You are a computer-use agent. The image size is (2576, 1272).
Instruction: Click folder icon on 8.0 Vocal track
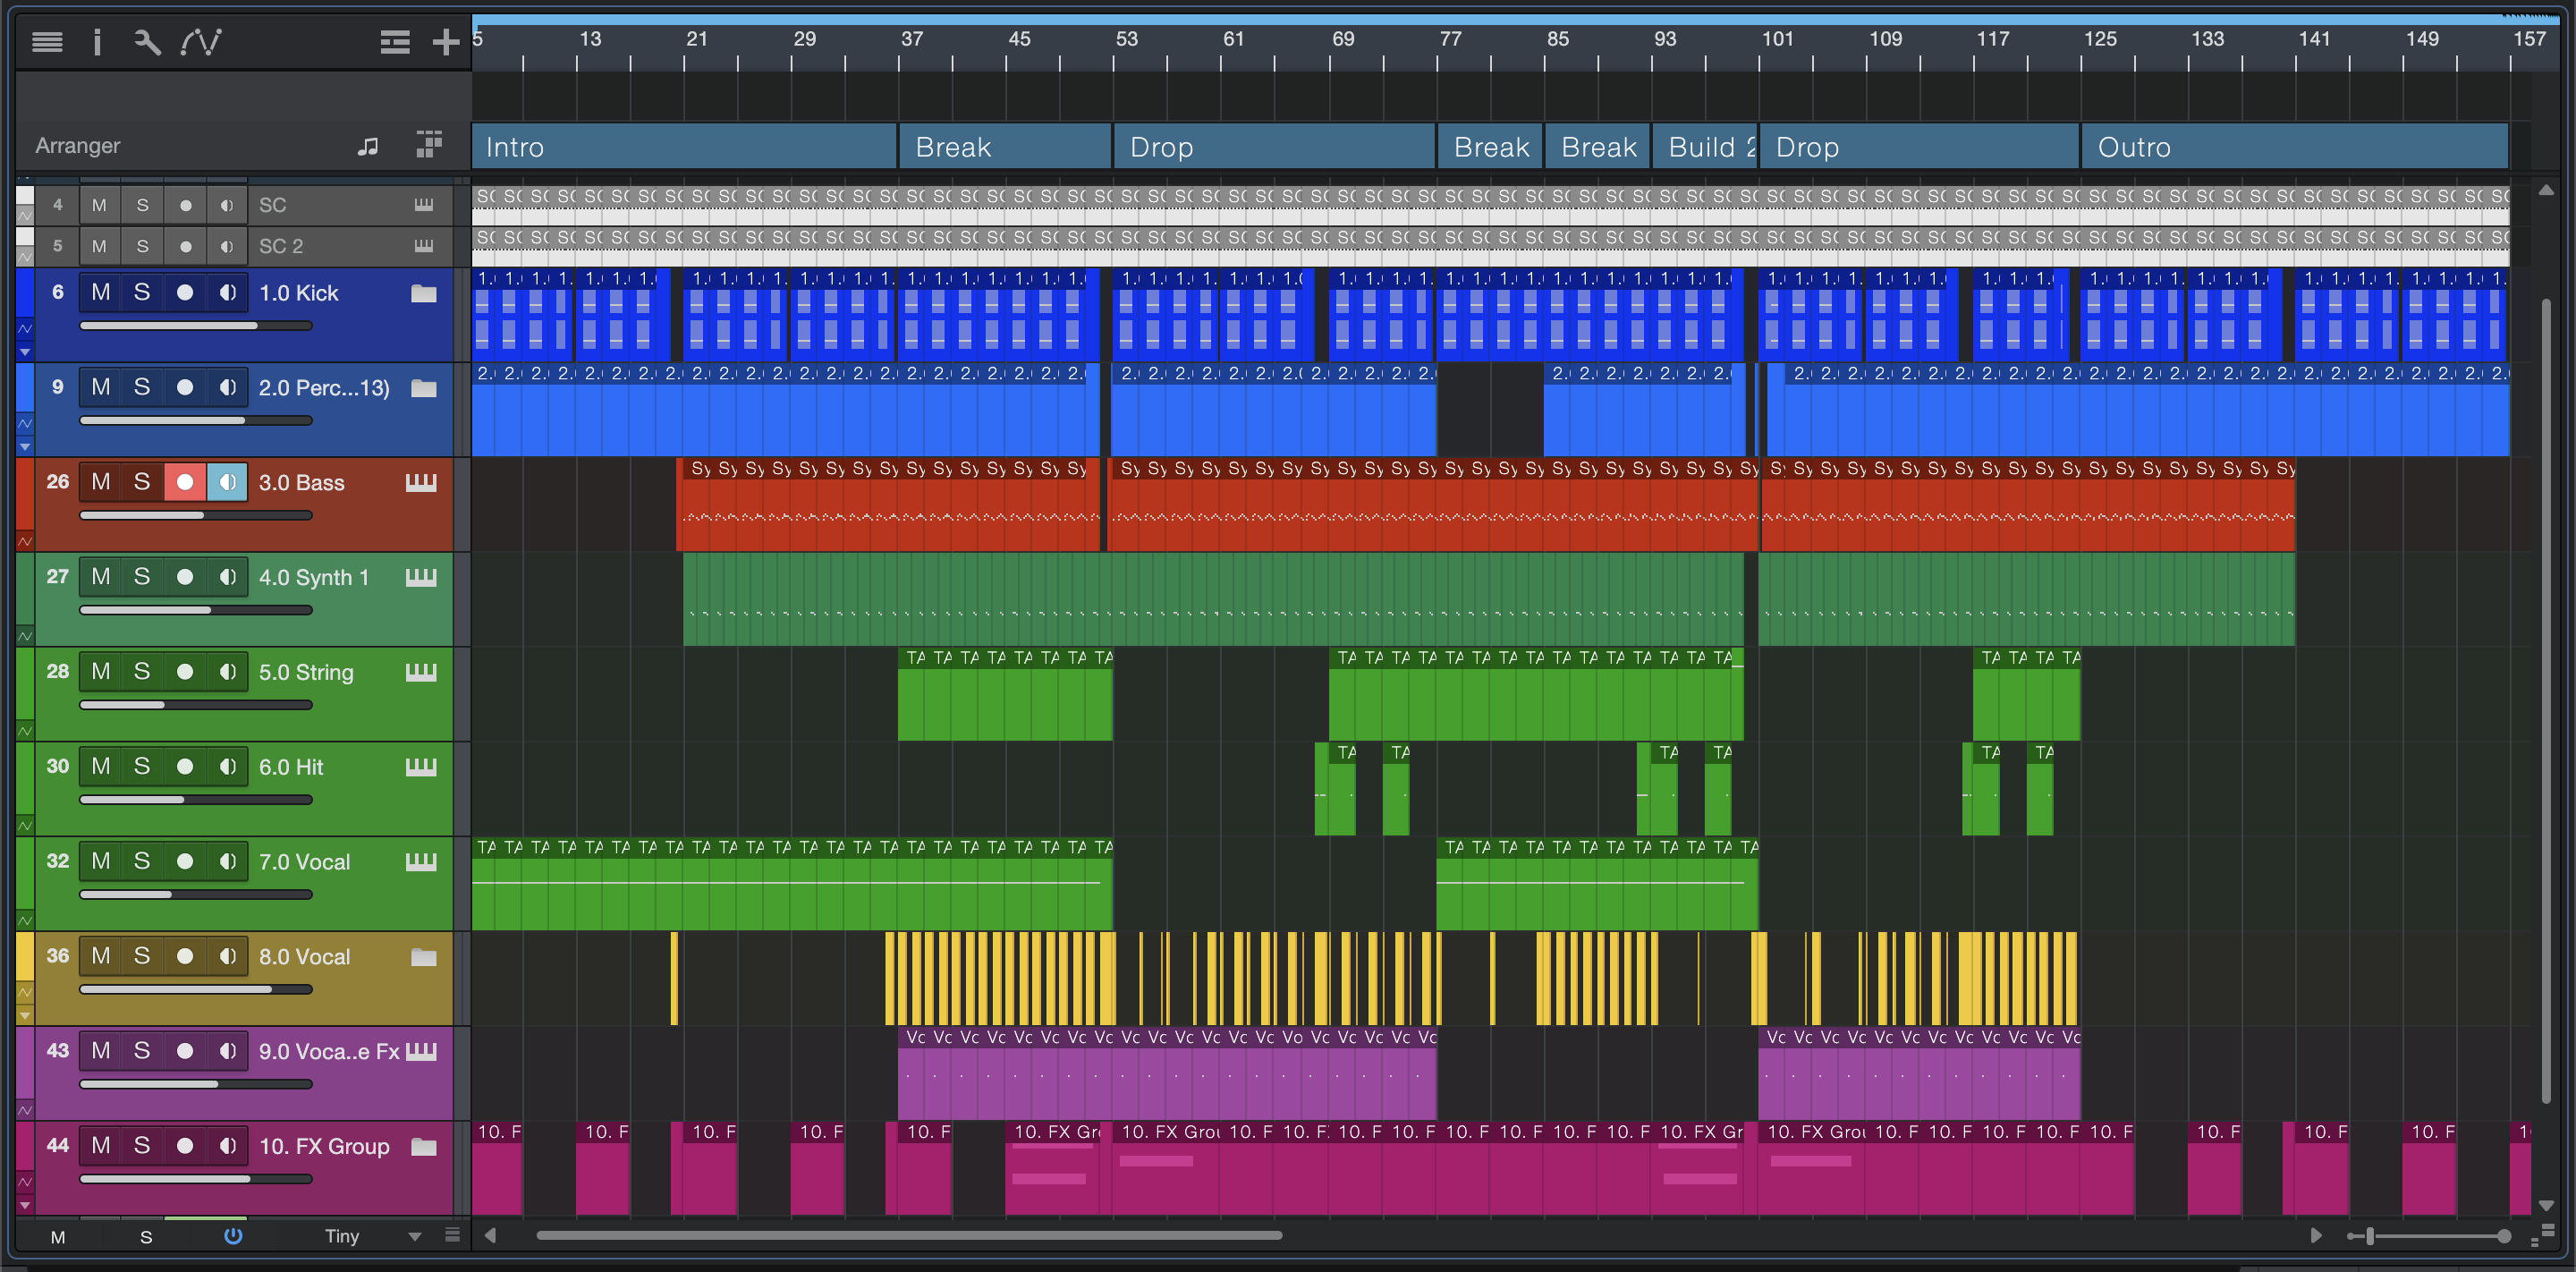pos(424,957)
